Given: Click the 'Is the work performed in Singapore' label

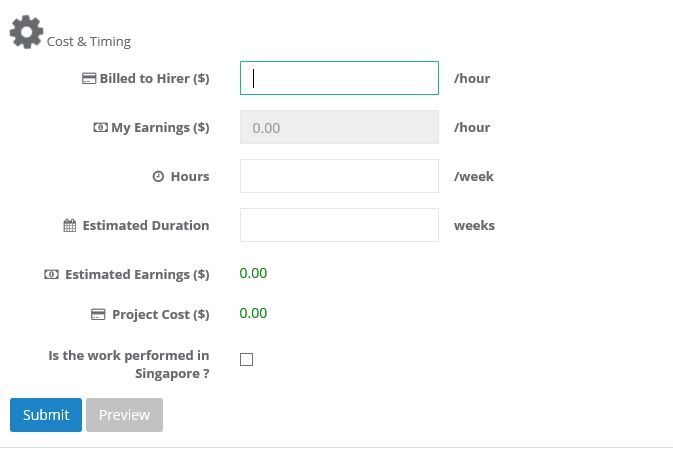Looking at the screenshot, I should [x=129, y=364].
